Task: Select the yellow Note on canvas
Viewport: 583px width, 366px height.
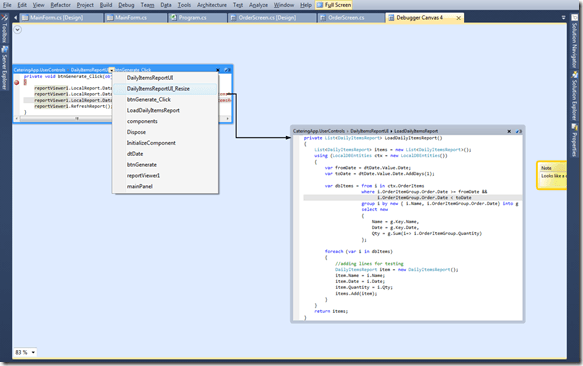Action: tap(552, 175)
